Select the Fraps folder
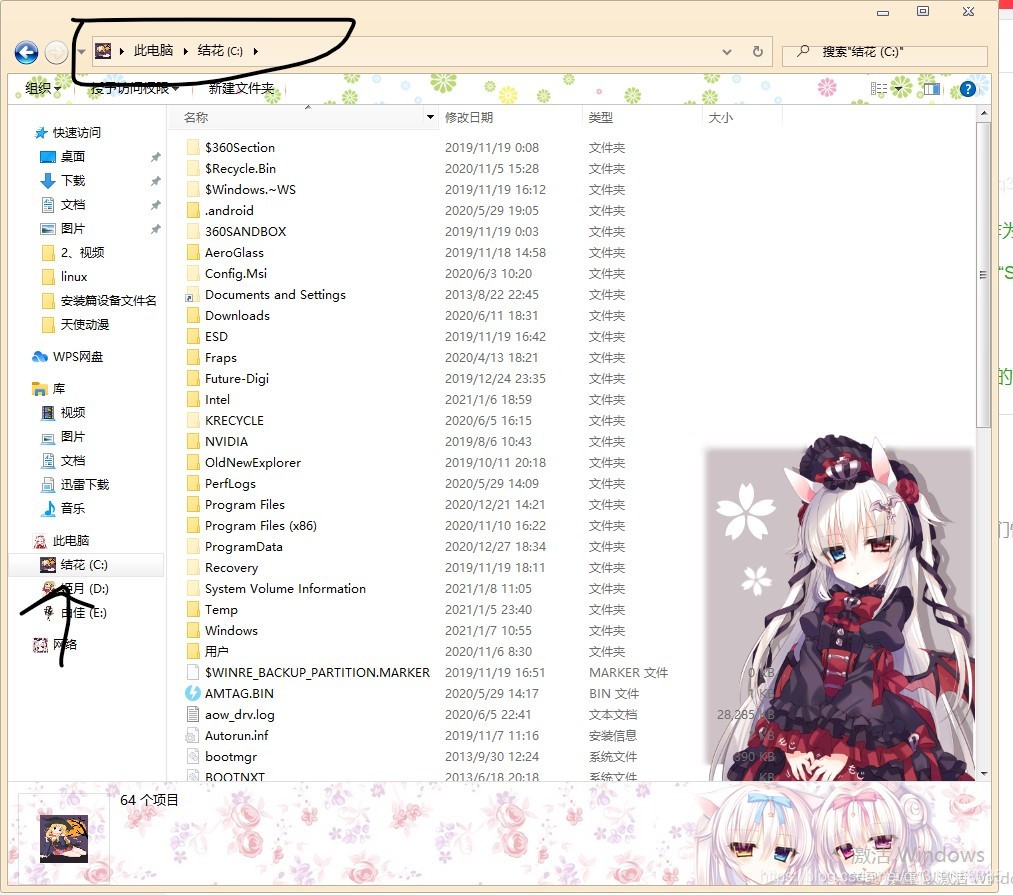 tap(220, 357)
